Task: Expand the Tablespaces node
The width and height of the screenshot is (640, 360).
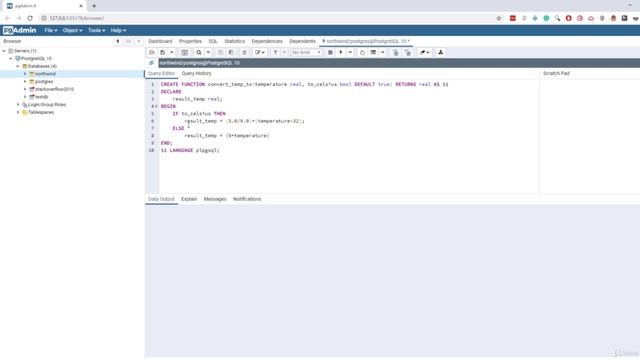Action: point(18,112)
